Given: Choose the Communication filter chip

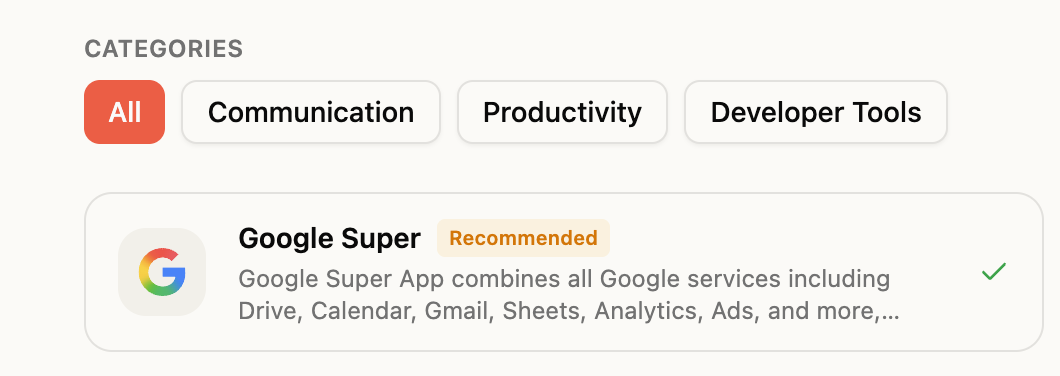Looking at the screenshot, I should 311,112.
